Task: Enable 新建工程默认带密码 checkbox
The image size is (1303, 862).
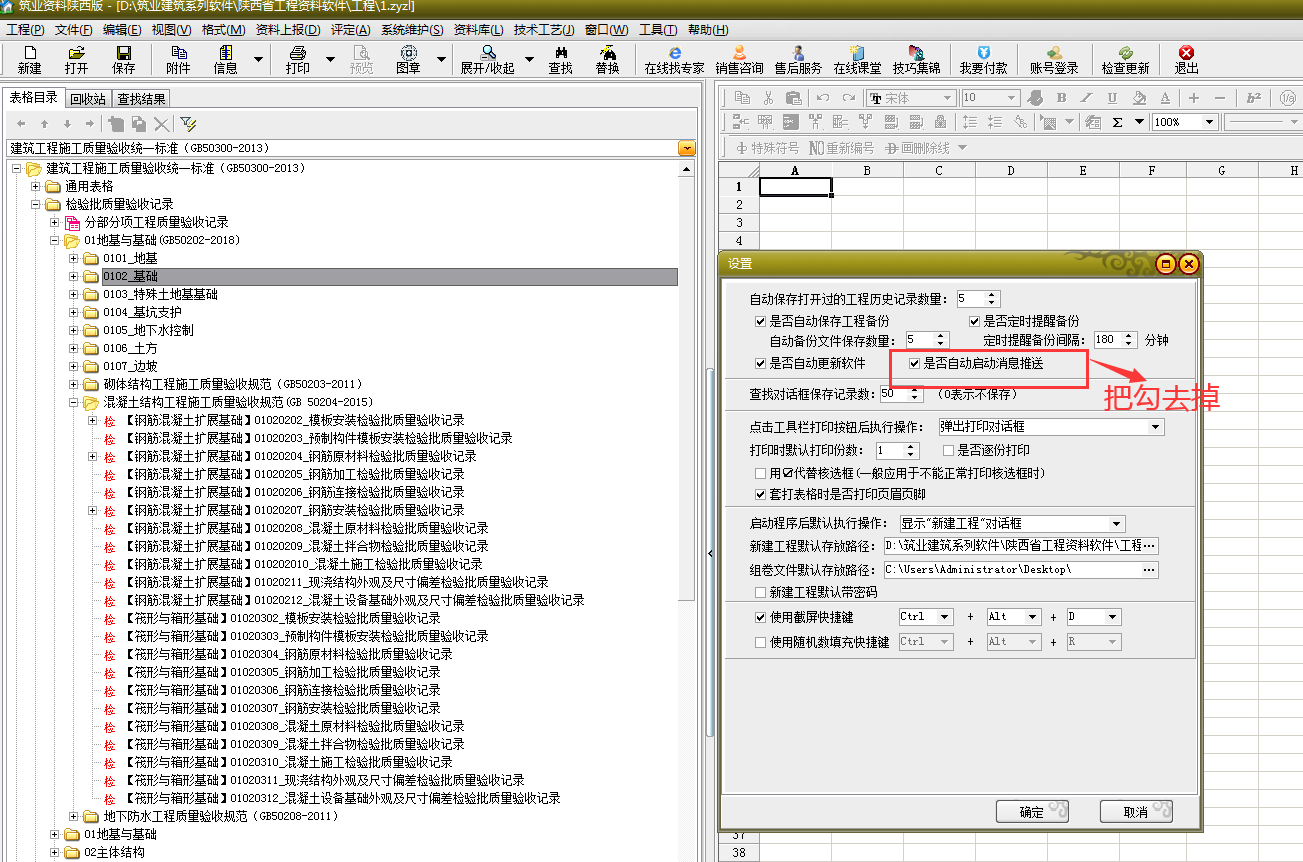Action: [761, 593]
